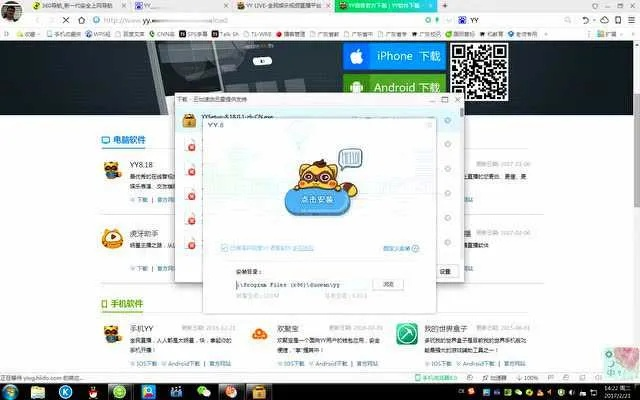Open a new browser tab with plus
The width and height of the screenshot is (640, 400).
click(x=445, y=6)
